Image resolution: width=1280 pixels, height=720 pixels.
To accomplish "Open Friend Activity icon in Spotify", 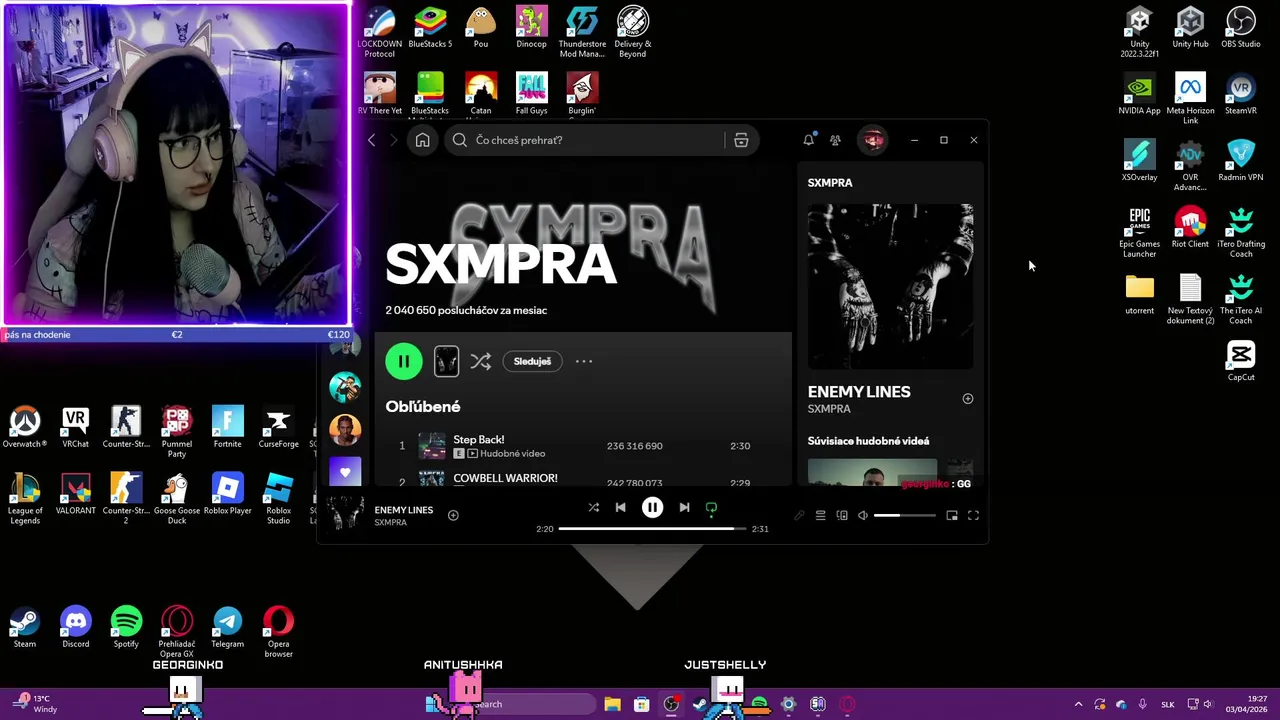I will click(x=836, y=140).
